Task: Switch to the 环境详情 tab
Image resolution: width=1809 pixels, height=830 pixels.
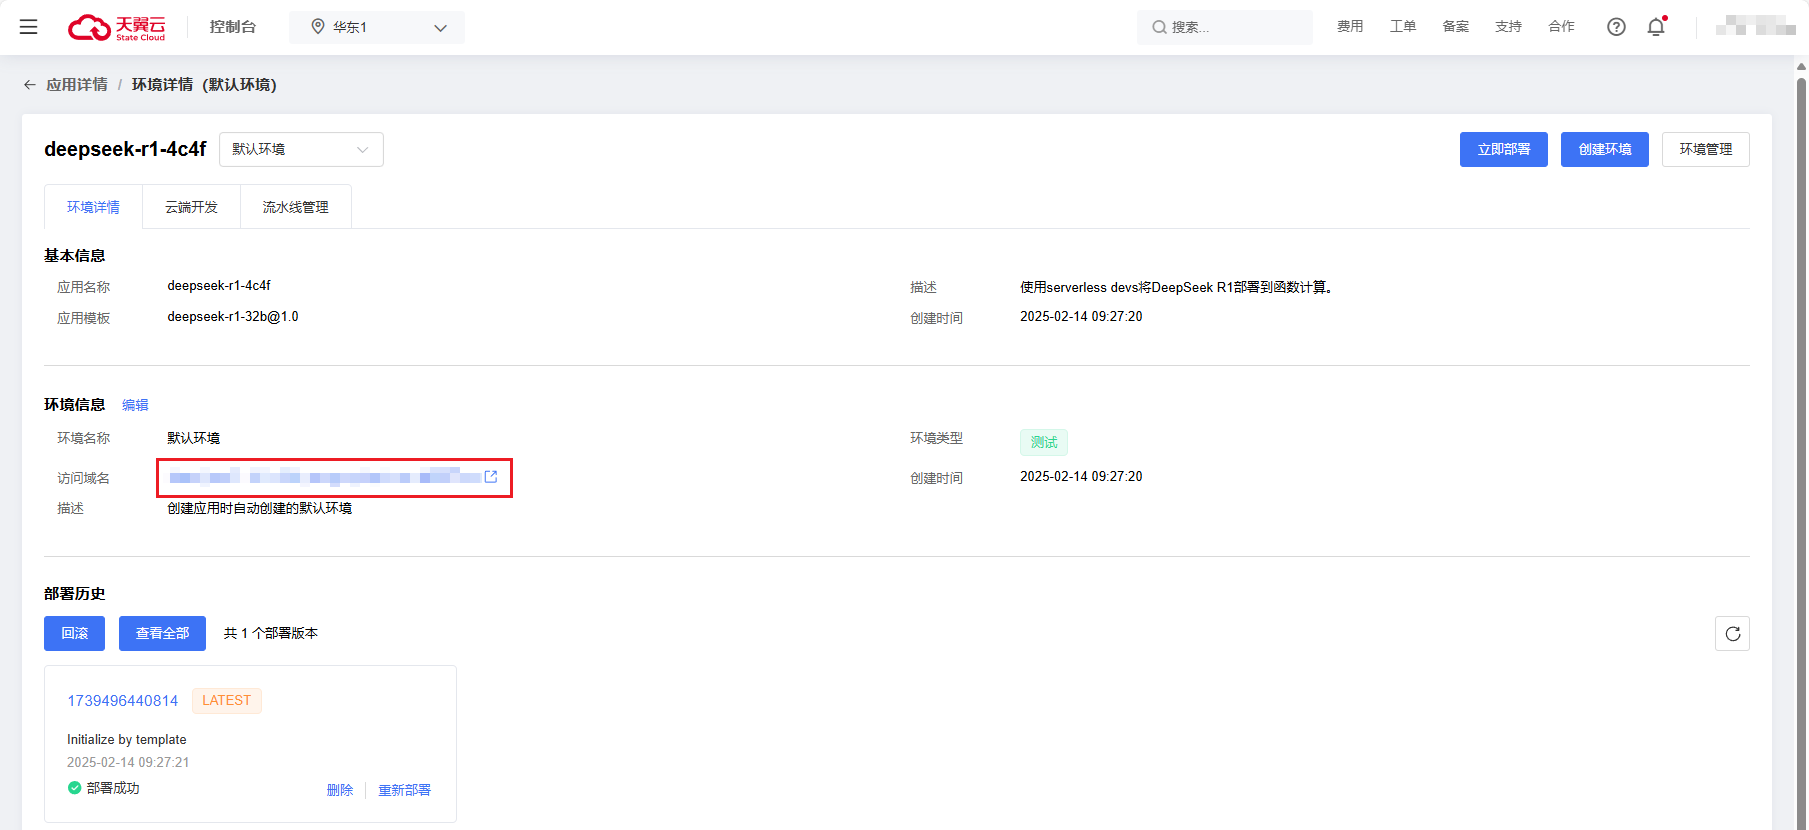Action: point(93,207)
